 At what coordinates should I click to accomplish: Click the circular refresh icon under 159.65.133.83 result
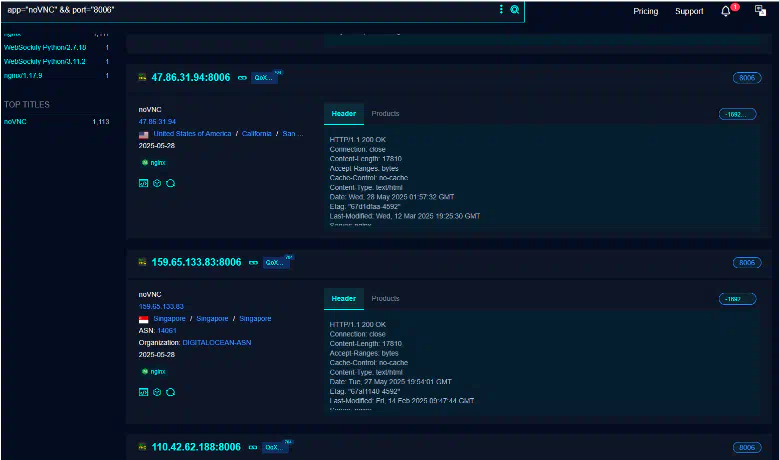[170, 392]
